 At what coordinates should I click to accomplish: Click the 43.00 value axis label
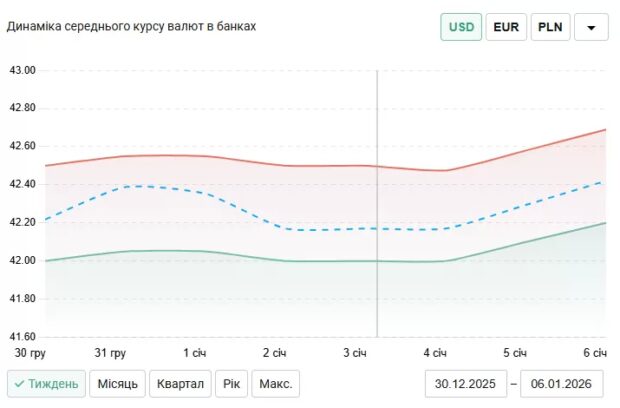point(22,71)
